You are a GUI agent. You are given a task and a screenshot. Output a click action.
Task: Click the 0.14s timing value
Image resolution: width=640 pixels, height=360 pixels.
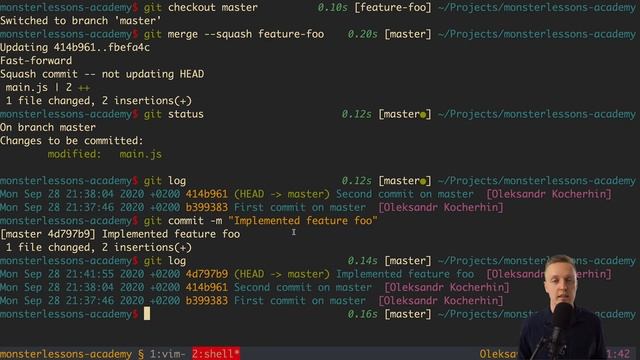coord(362,260)
